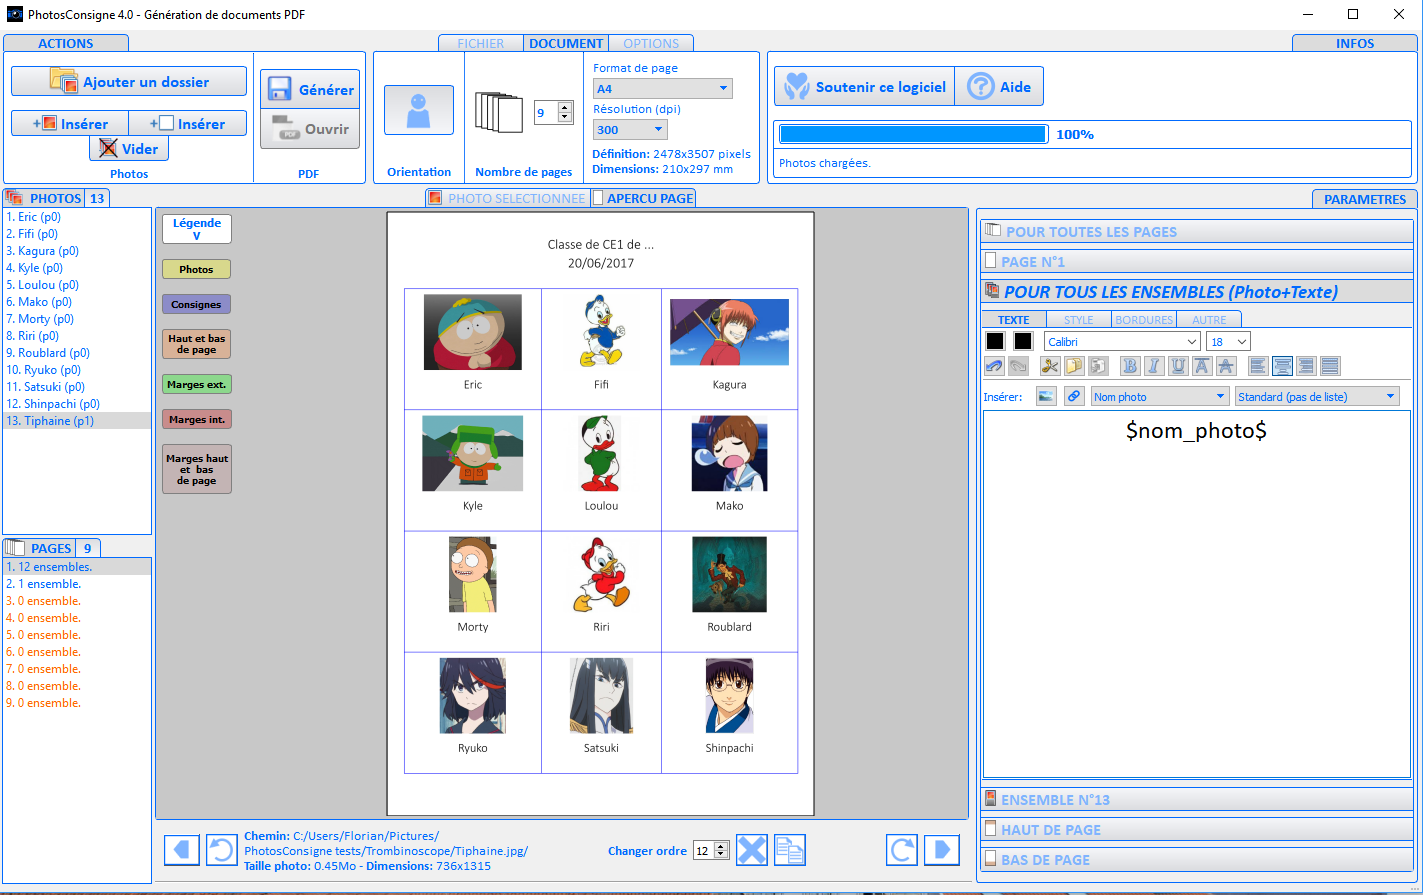Click the $nom_photo$ text editing area
Screen dimensions: 1423x895
(1196, 594)
